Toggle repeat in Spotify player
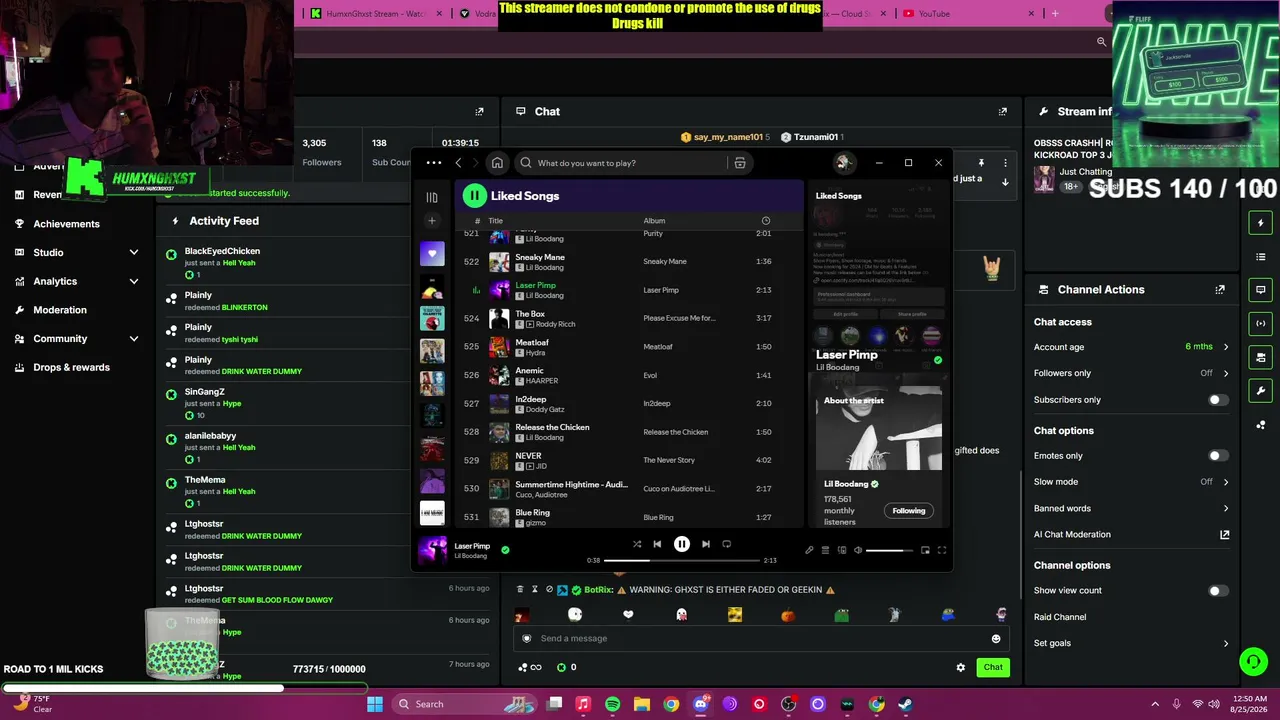 click(727, 544)
